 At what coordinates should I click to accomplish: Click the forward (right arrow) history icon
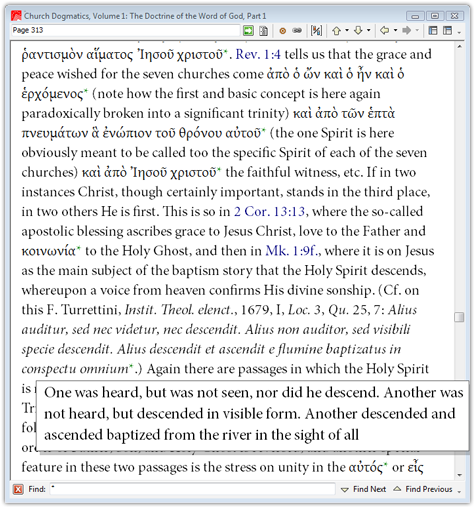click(407, 31)
